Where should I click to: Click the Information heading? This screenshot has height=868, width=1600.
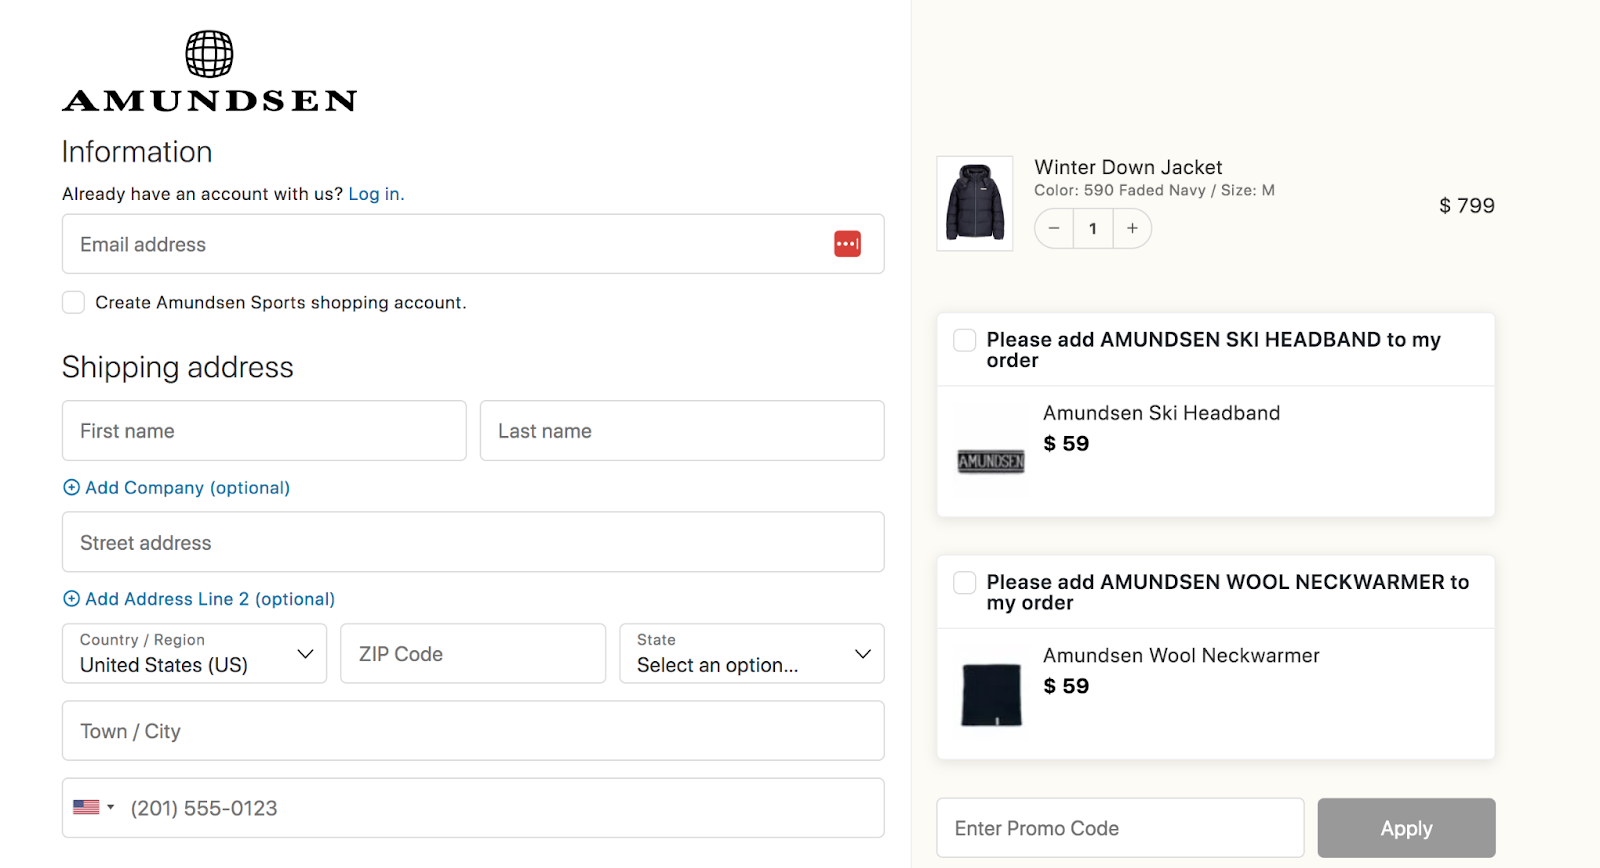(137, 151)
